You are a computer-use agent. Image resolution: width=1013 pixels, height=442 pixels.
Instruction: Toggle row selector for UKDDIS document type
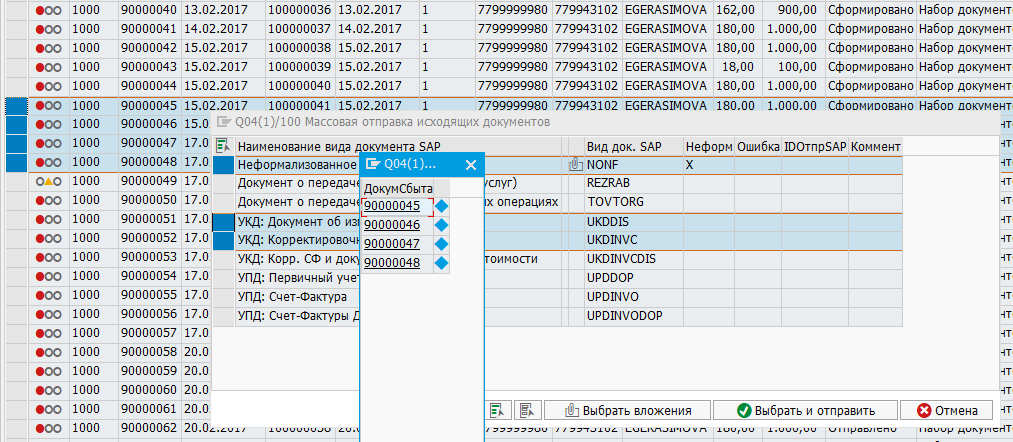point(223,221)
